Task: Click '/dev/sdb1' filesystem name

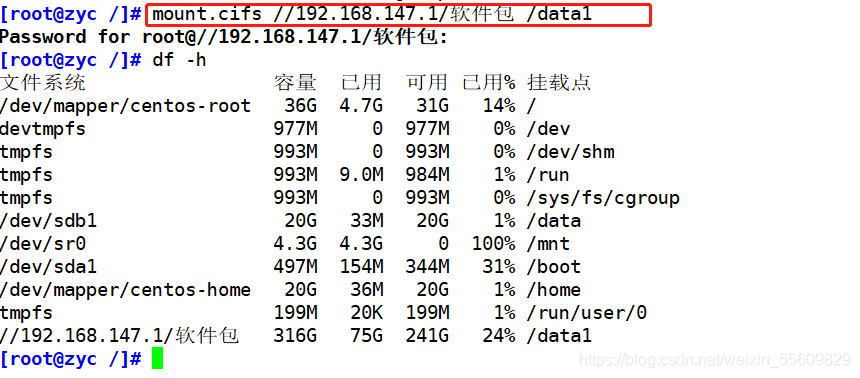Action: pyautogui.click(x=48, y=221)
